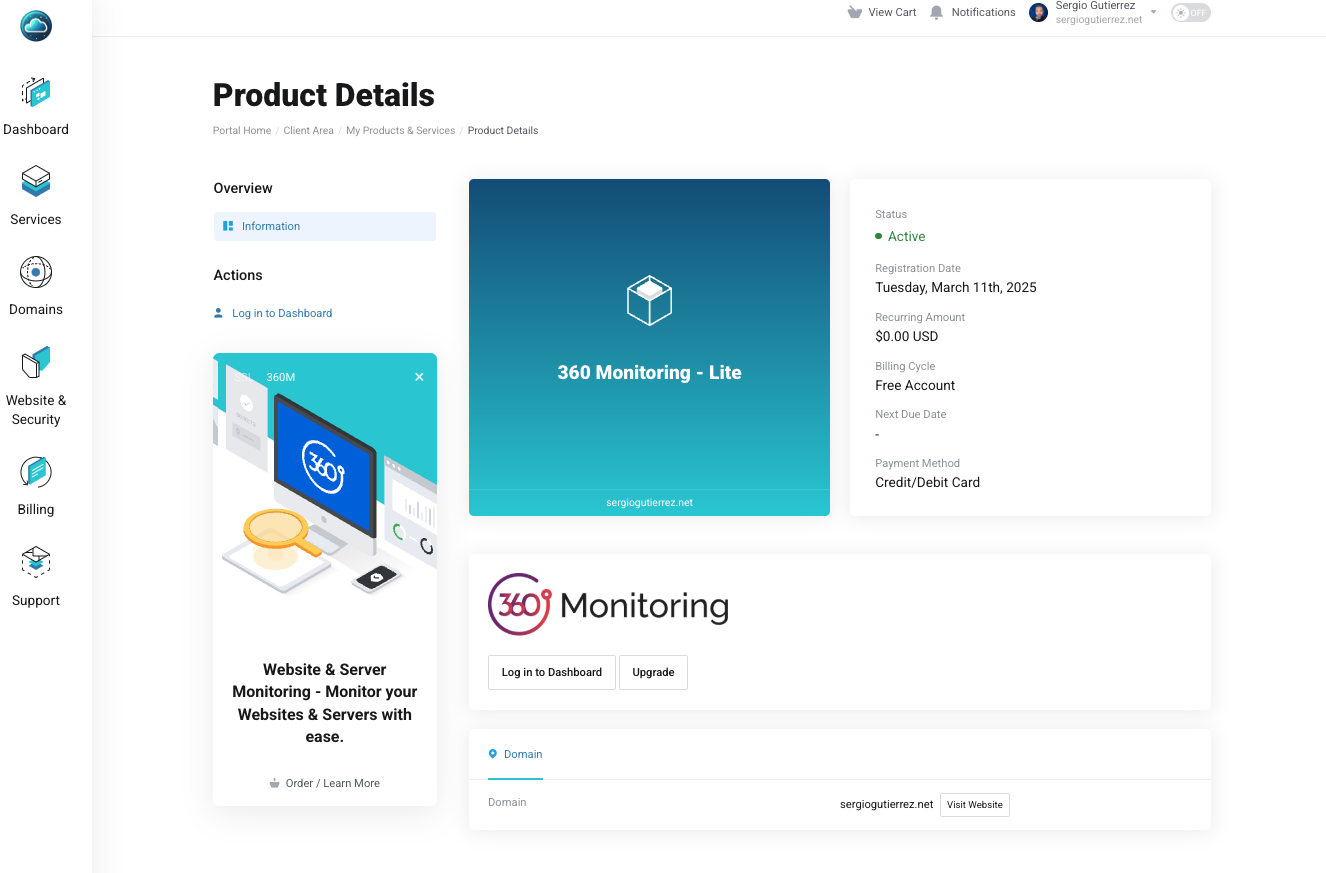The image size is (1326, 873).
Task: Open the Billing sidebar icon
Action: click(36, 472)
